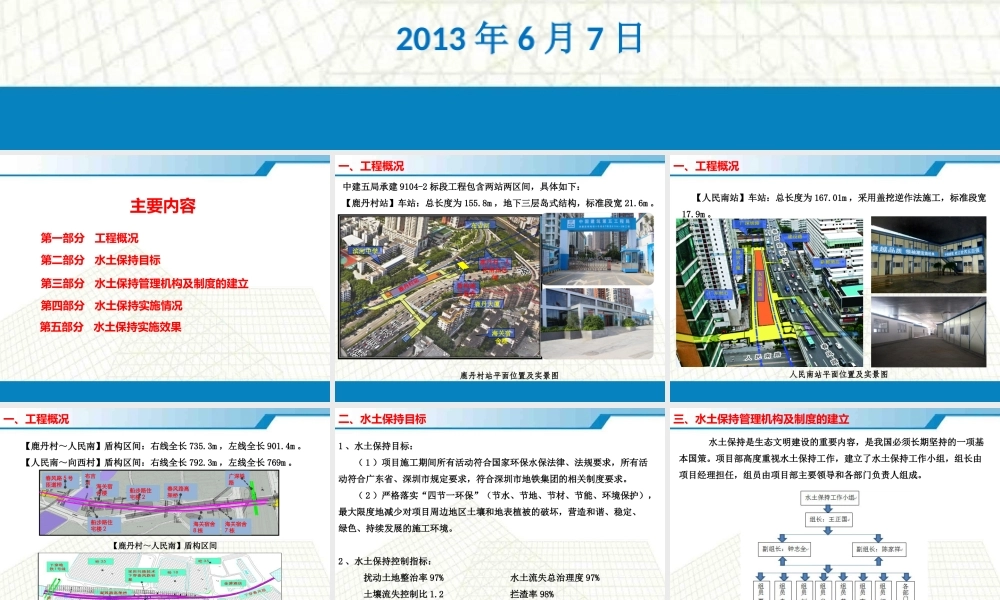The height and width of the screenshot is (600, 1000).
Task: Select the "水土保持工作小组" org chart box
Action: click(830, 498)
